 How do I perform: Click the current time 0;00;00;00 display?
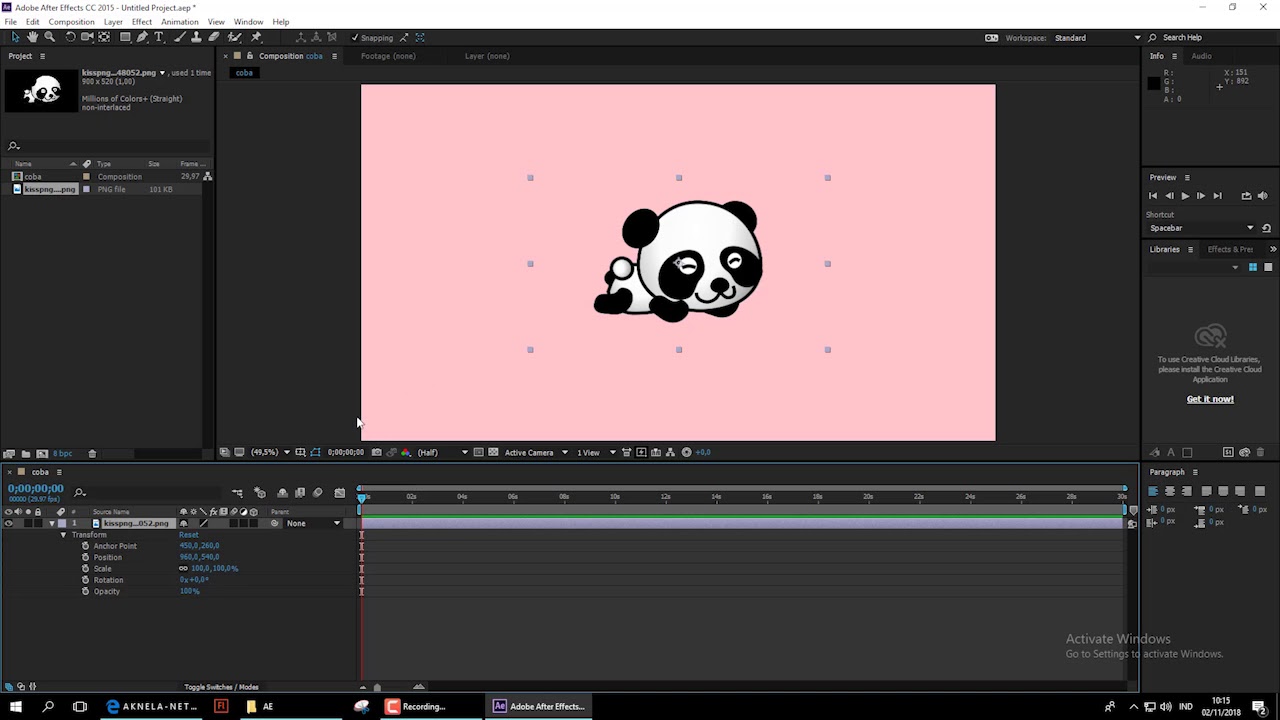point(36,488)
